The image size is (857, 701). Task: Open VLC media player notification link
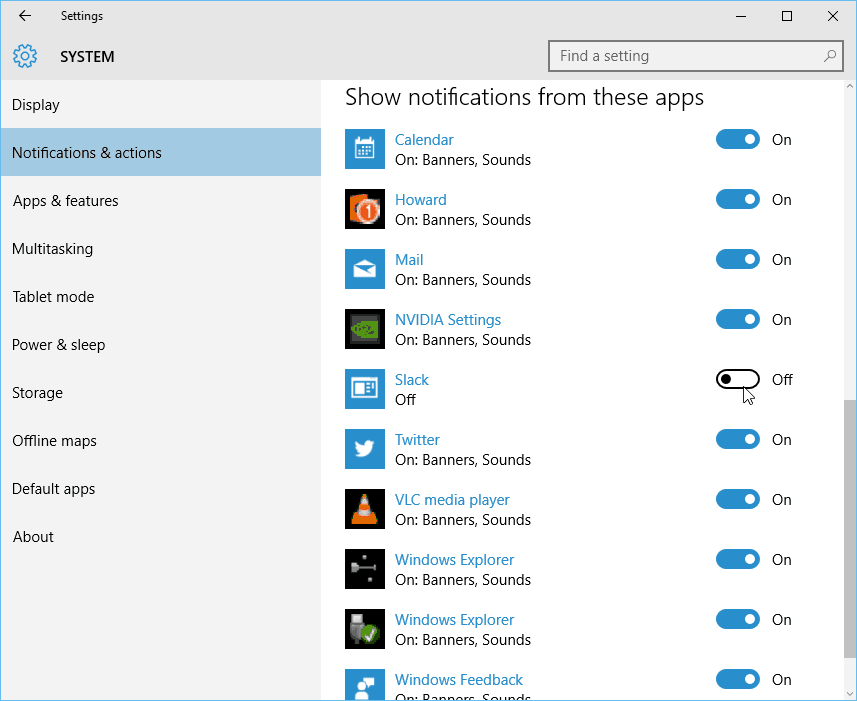coord(453,500)
